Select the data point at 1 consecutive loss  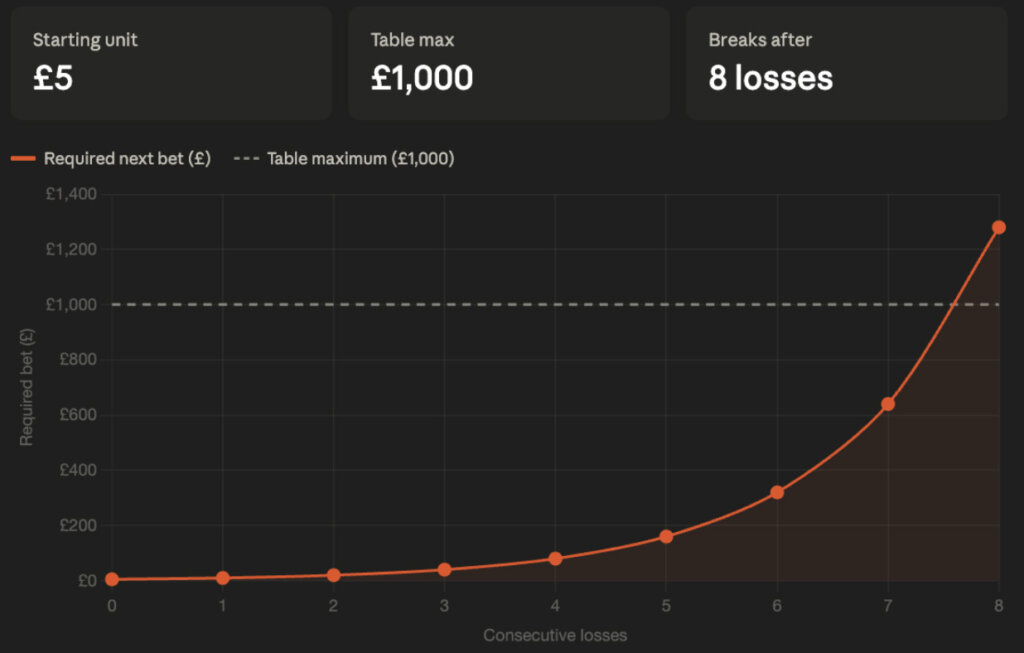(223, 578)
